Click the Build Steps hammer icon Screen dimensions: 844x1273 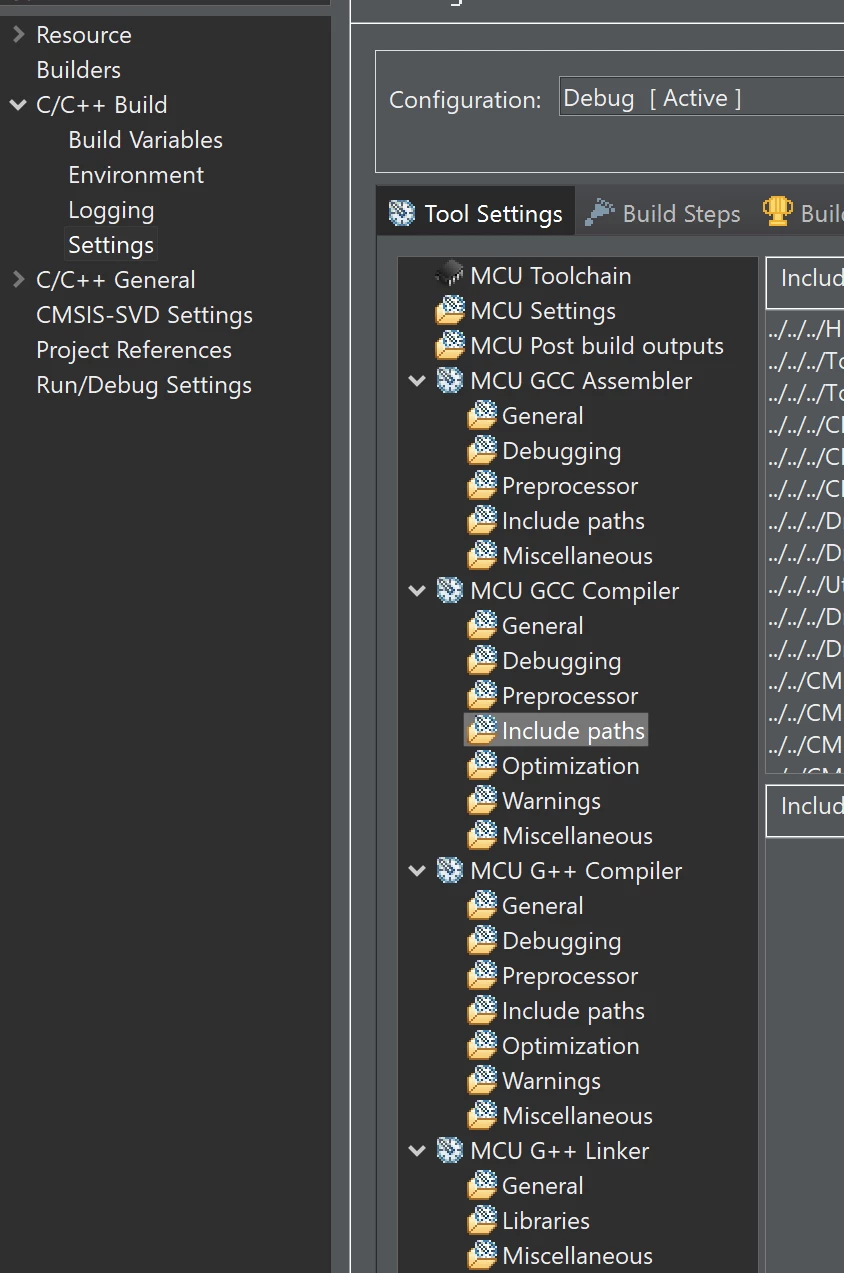coord(600,213)
